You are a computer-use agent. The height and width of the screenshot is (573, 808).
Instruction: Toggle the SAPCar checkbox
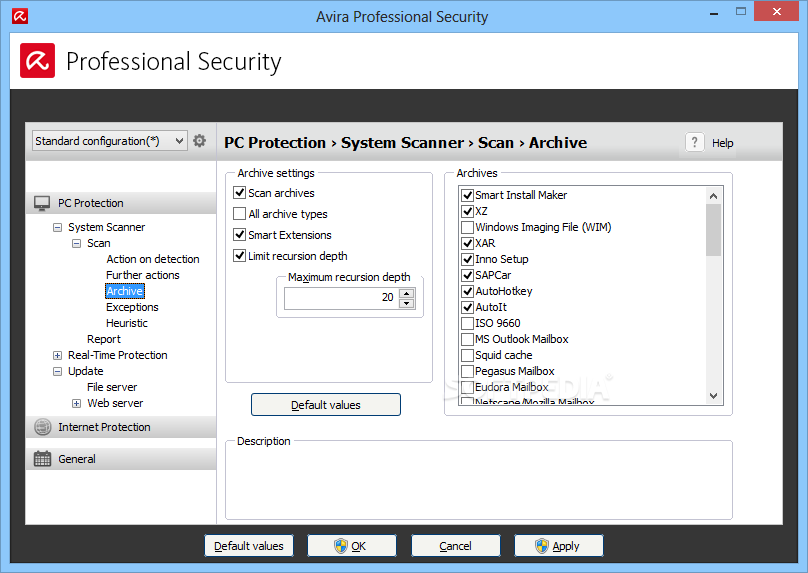tap(467, 275)
